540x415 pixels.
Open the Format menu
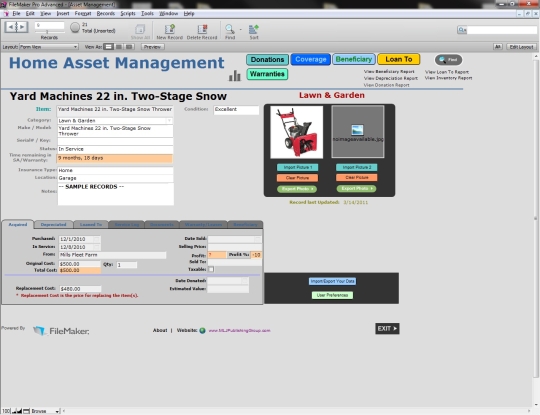click(x=83, y=13)
